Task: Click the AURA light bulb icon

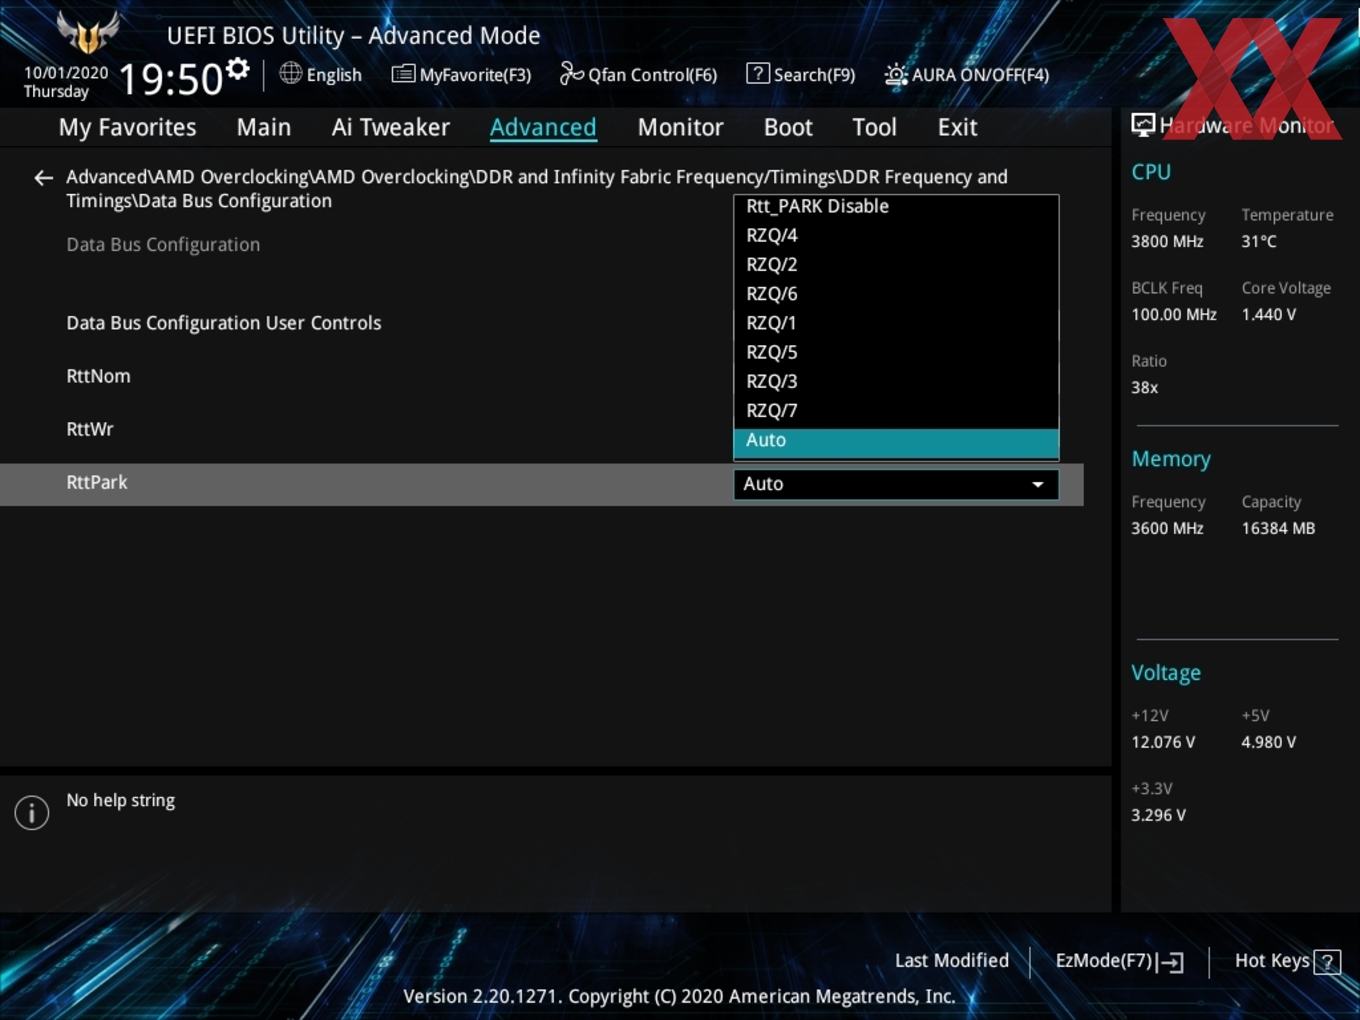Action: [x=896, y=74]
